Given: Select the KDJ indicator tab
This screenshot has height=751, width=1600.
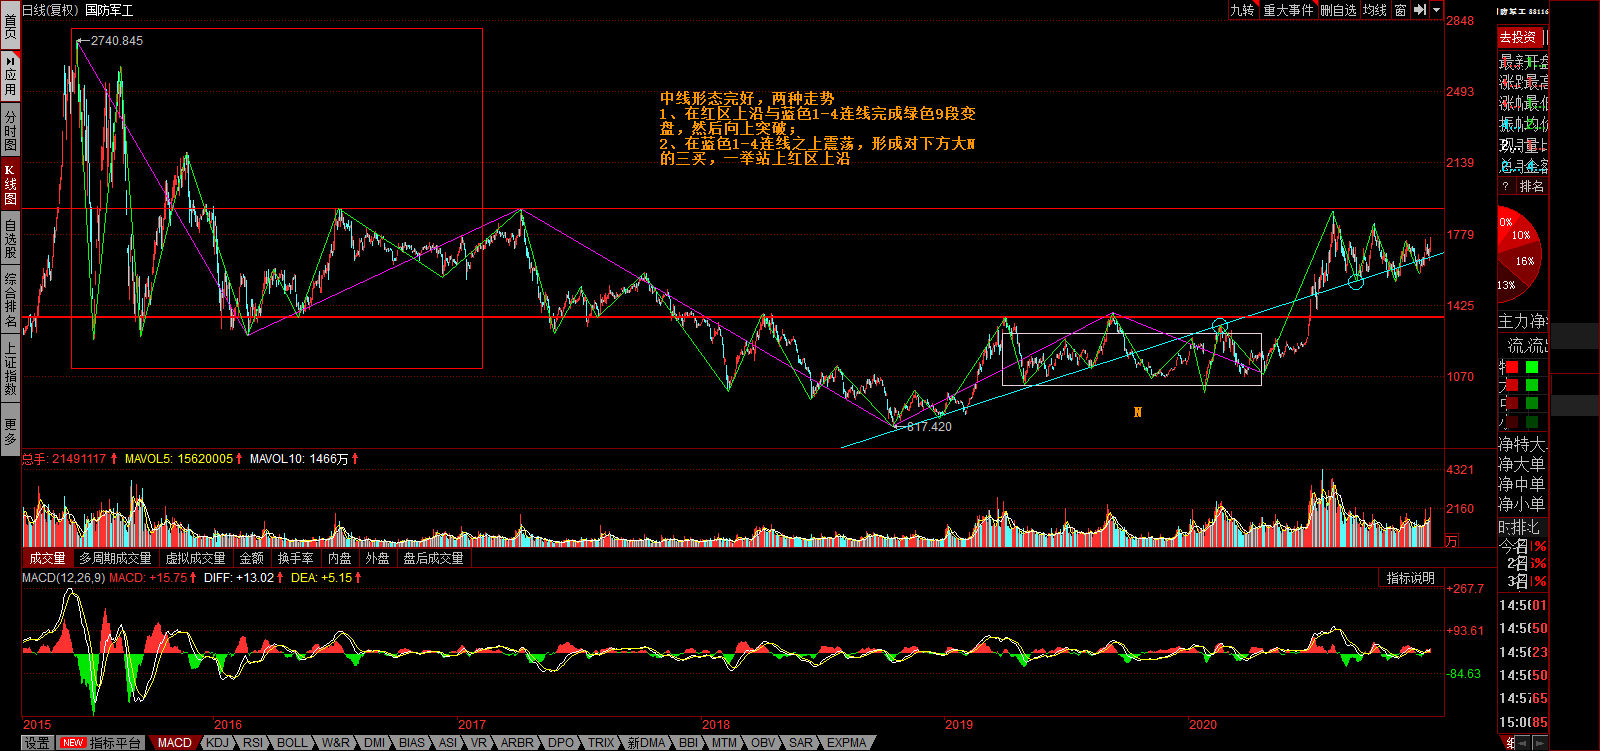Looking at the screenshot, I should click(217, 743).
